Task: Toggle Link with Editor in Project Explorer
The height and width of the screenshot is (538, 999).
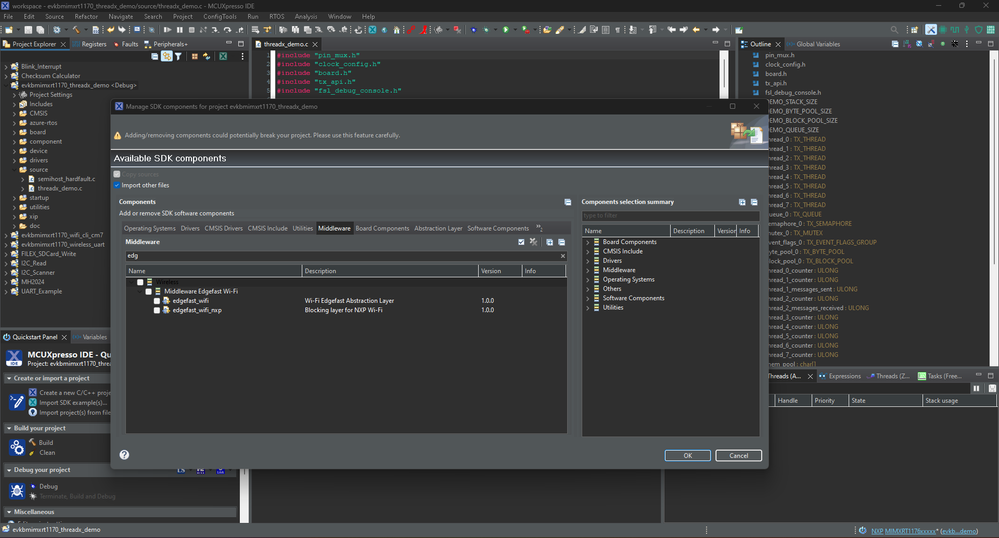Action: pos(166,57)
